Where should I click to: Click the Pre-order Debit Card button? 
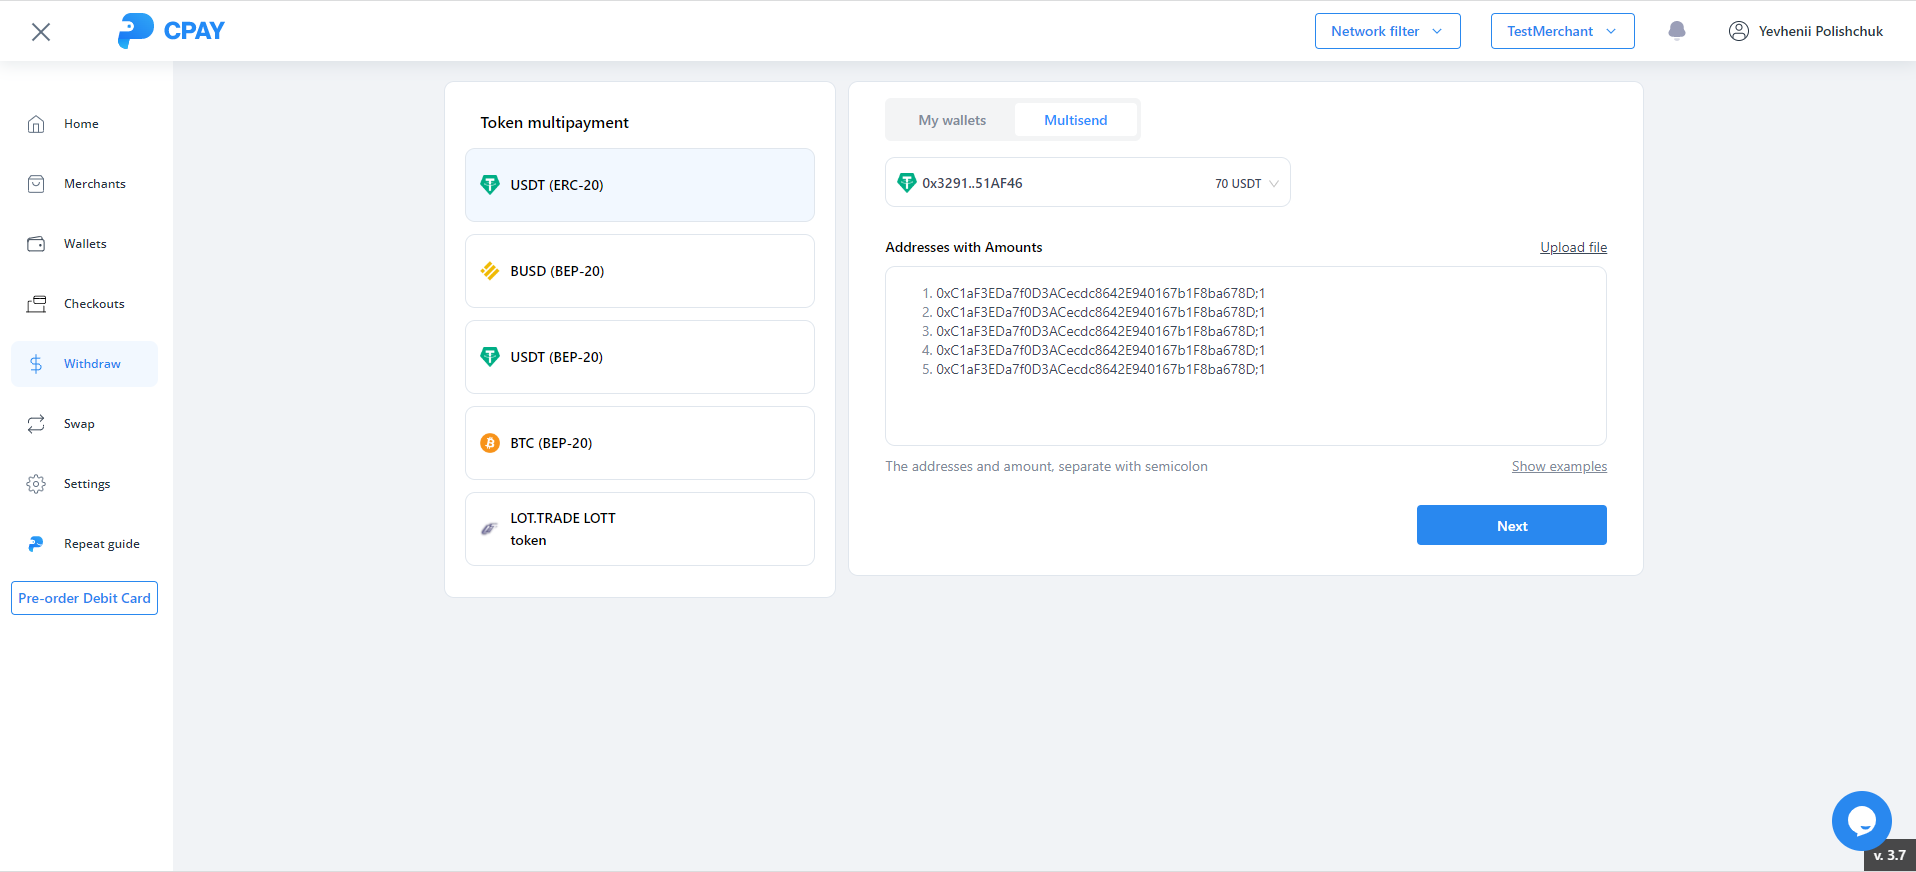tap(85, 598)
